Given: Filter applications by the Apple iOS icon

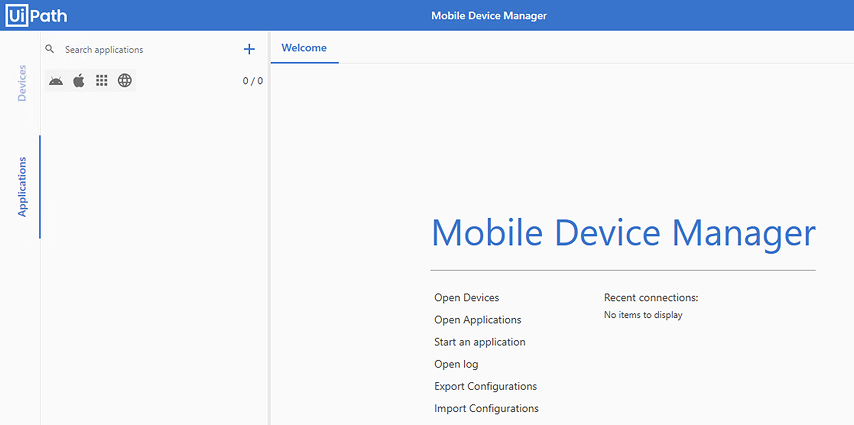Looking at the screenshot, I should (x=79, y=81).
